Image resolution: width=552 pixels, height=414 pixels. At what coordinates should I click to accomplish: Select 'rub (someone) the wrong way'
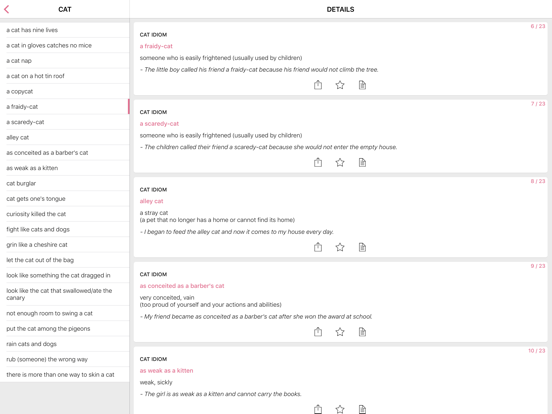click(65, 359)
